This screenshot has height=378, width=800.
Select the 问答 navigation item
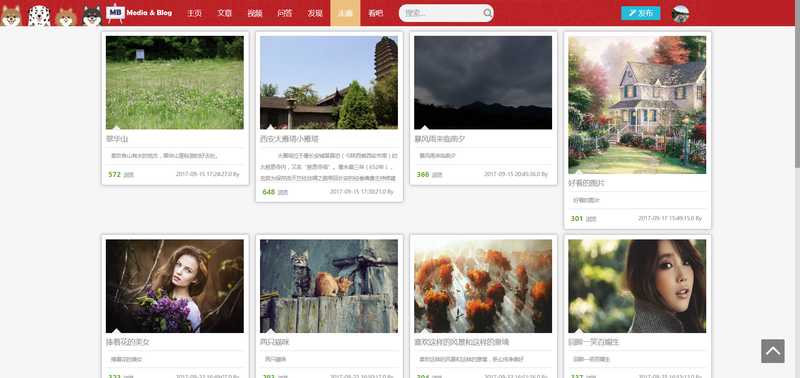click(285, 13)
